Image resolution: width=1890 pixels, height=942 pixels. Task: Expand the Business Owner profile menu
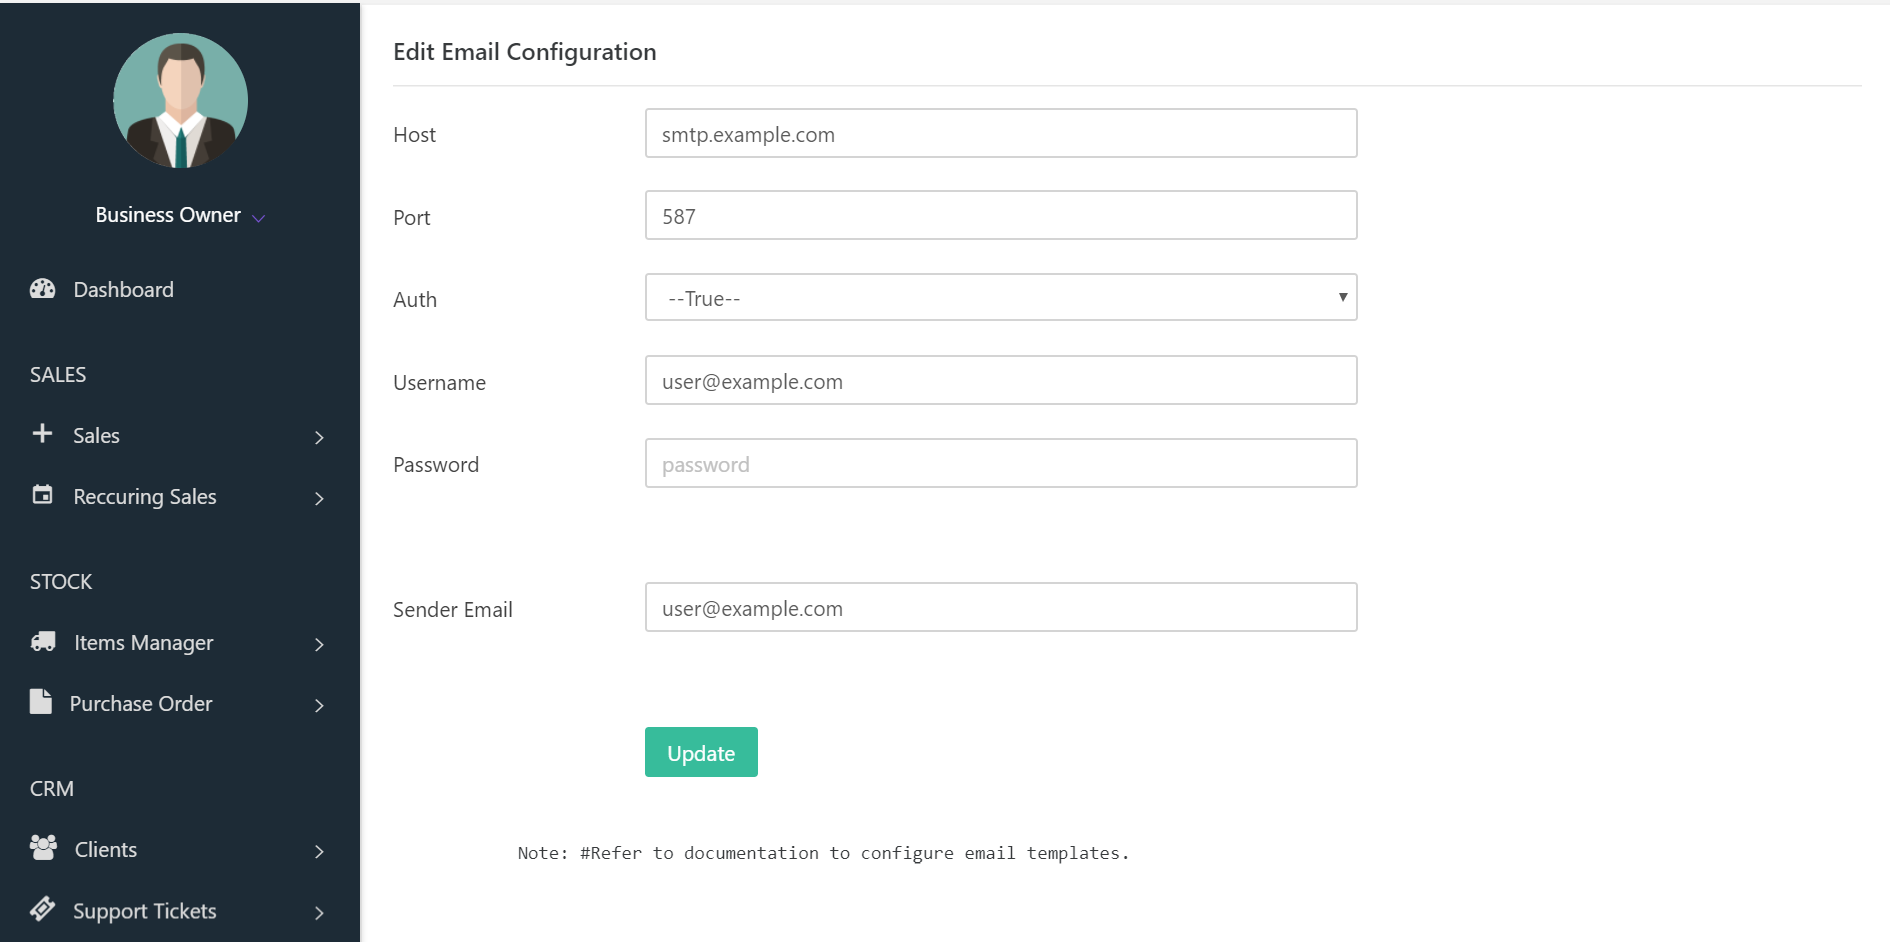259,217
